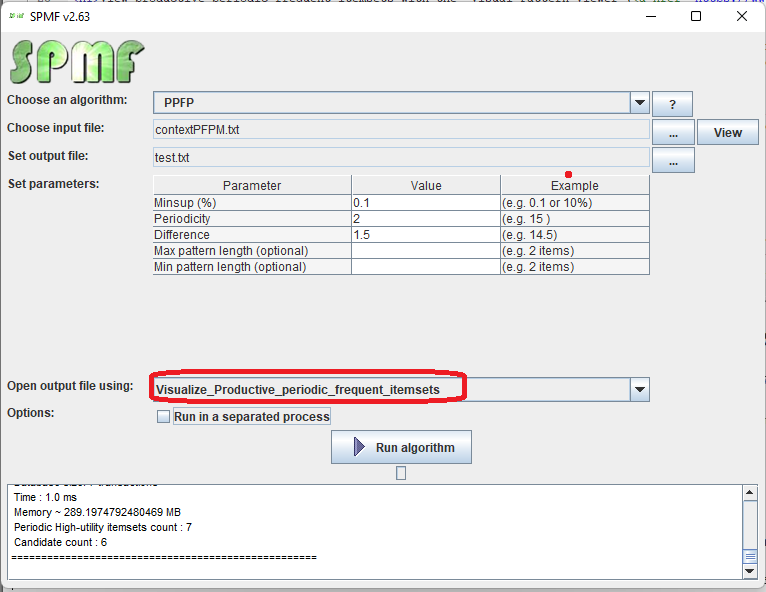Click the SPMF window title bar icon

click(x=17, y=16)
